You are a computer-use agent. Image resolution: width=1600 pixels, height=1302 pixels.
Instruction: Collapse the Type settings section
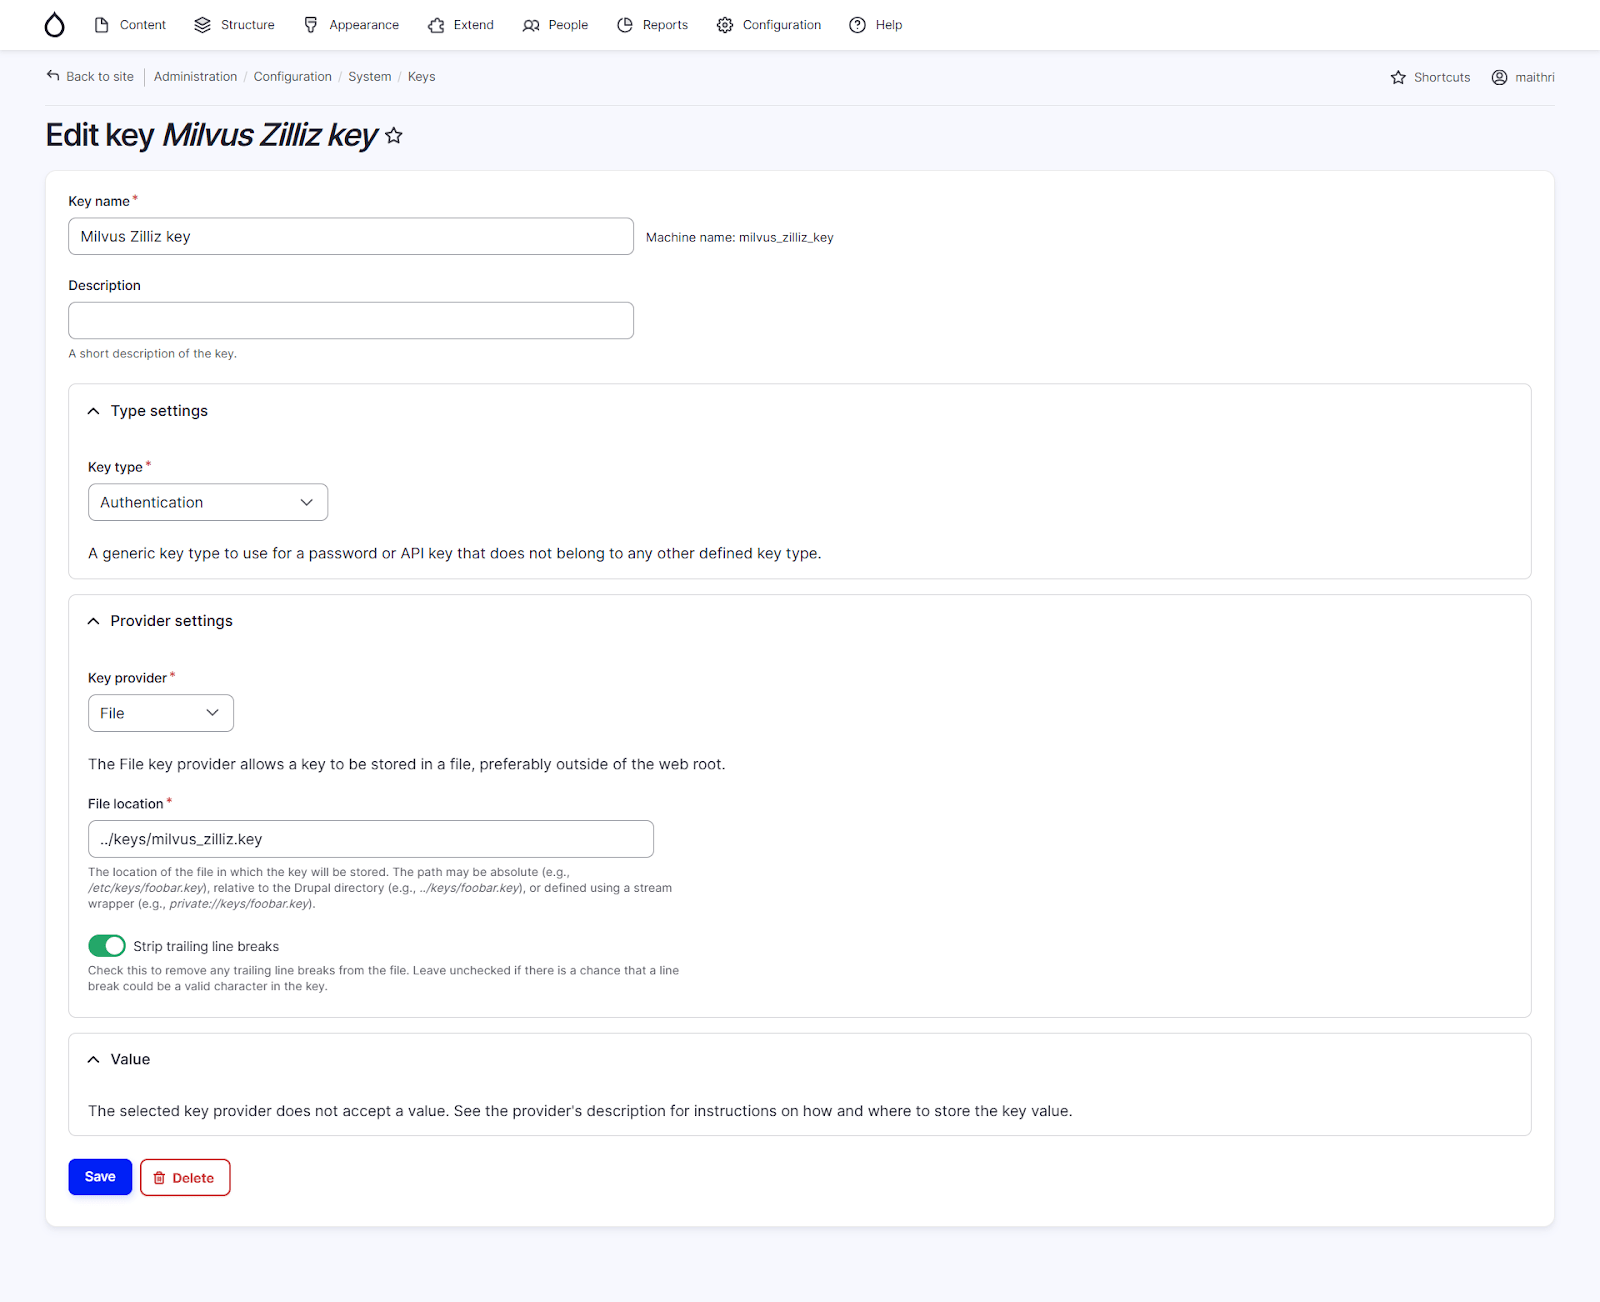[148, 411]
